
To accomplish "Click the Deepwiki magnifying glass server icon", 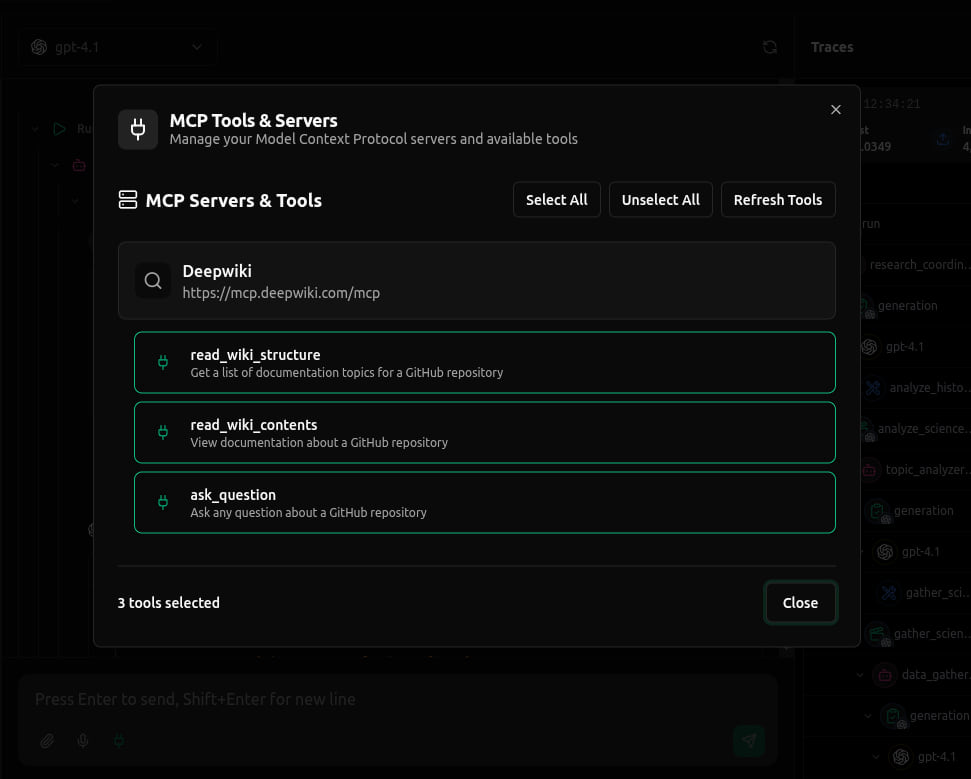I will coord(153,280).
